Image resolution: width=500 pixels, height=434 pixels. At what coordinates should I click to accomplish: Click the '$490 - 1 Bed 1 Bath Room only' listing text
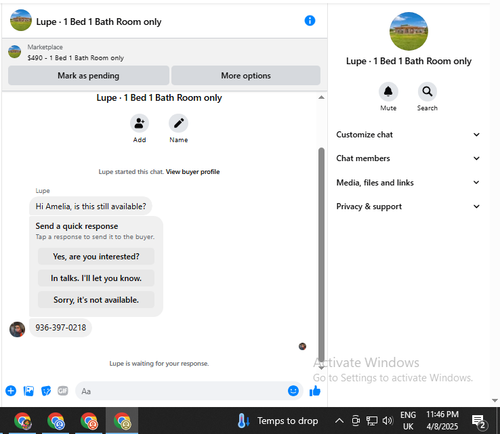click(x=76, y=58)
